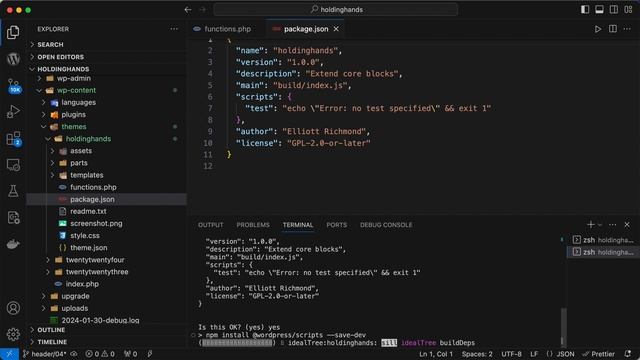Image resolution: width=640 pixels, height=360 pixels.
Task: Expand the twentytwentyfour theme folder
Action: [x=106, y=260]
